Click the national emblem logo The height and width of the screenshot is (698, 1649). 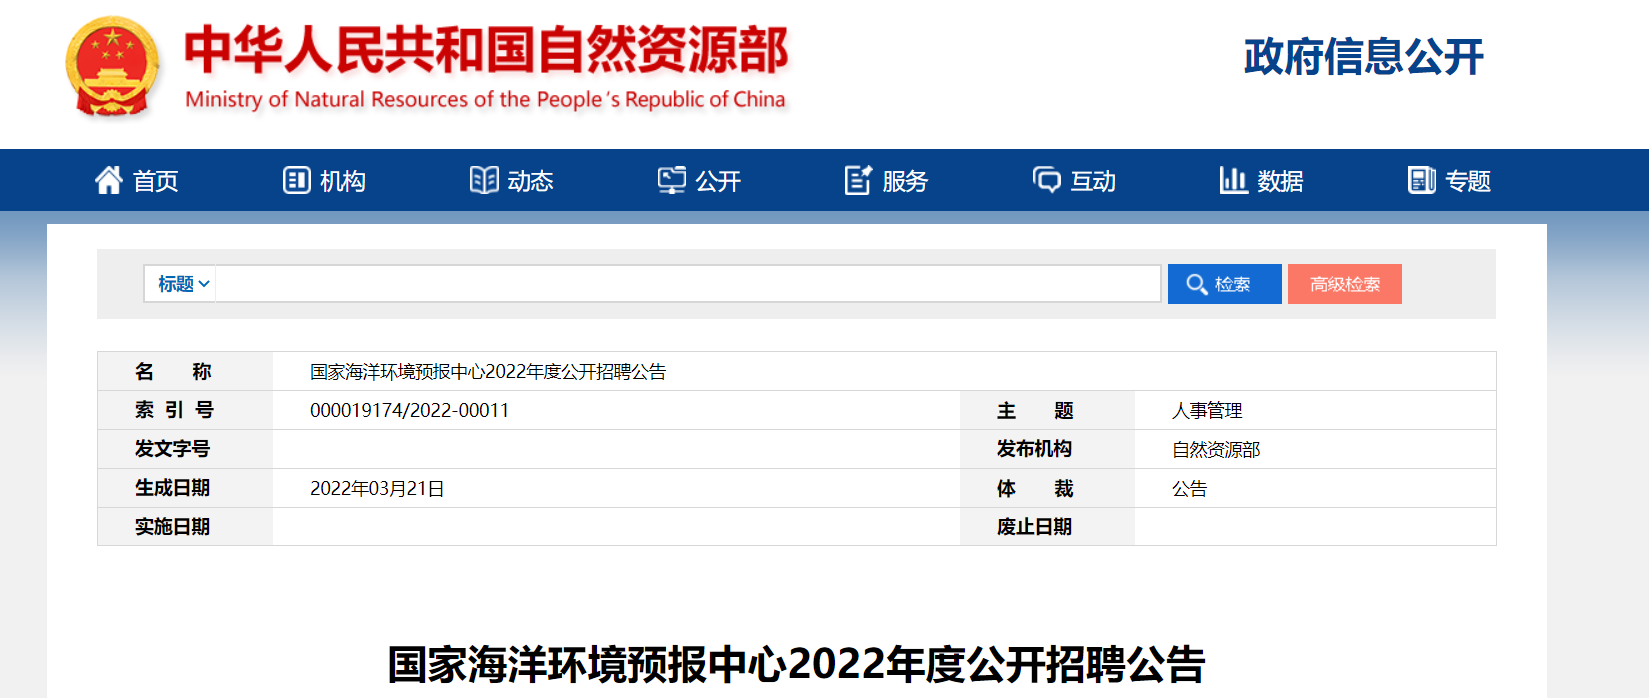tap(112, 67)
